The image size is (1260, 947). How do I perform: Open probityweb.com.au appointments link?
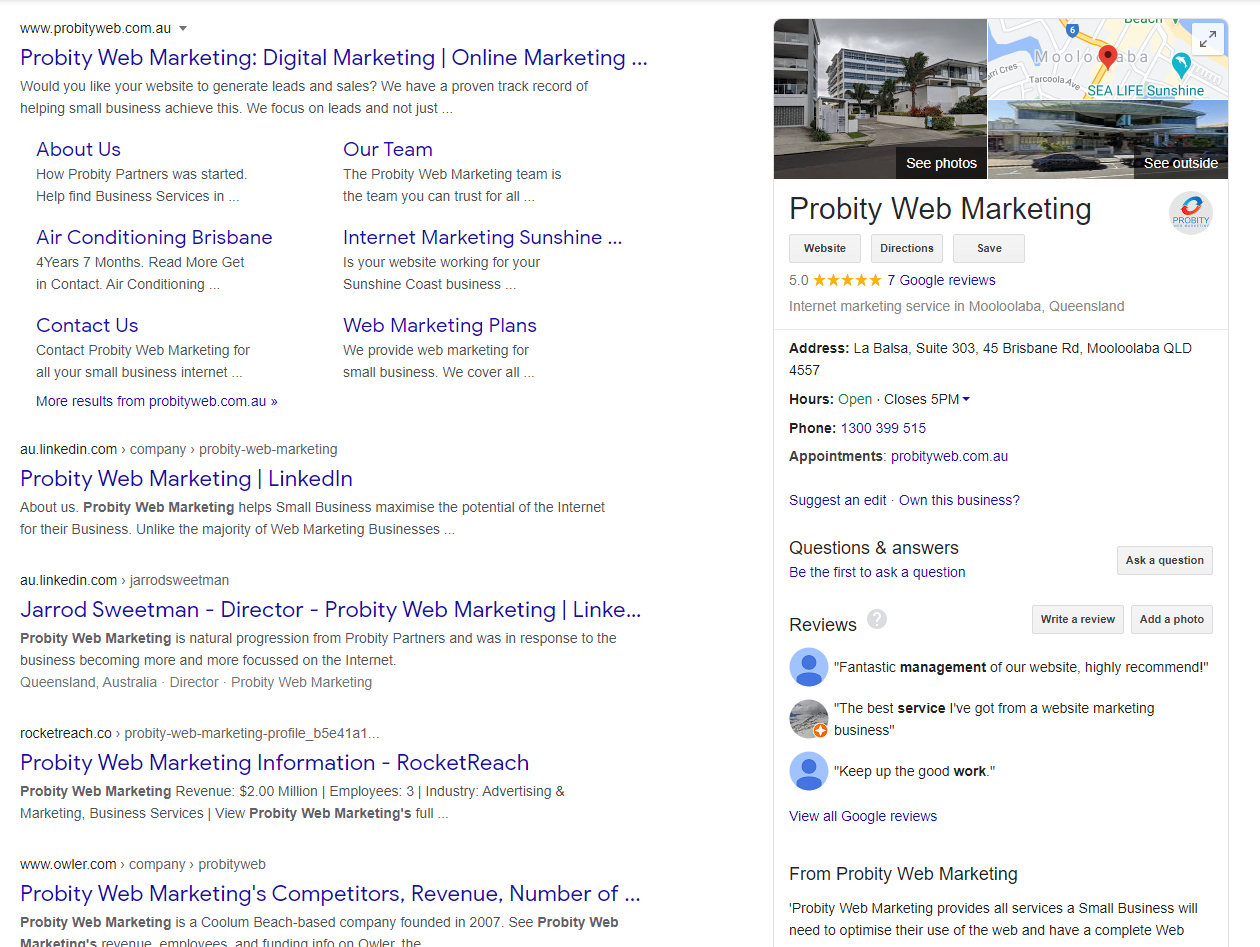(x=949, y=456)
